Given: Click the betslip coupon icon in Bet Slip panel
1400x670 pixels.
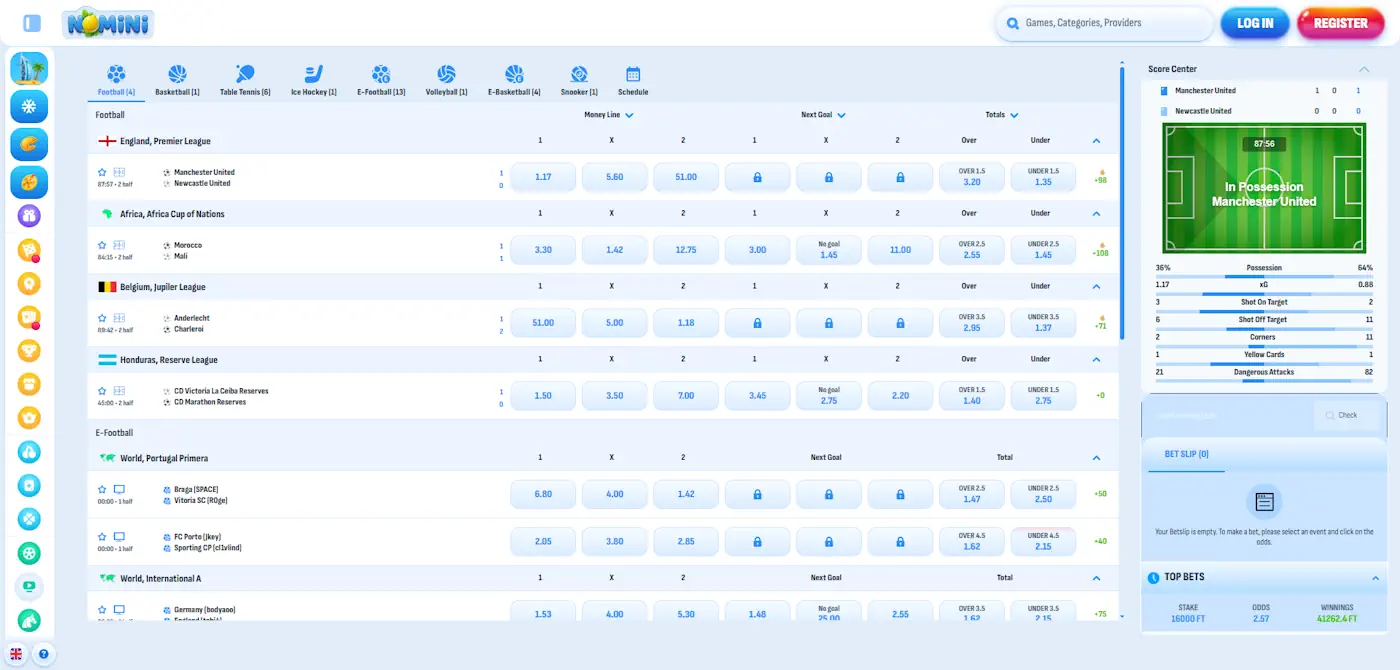Looking at the screenshot, I should click(1263, 503).
